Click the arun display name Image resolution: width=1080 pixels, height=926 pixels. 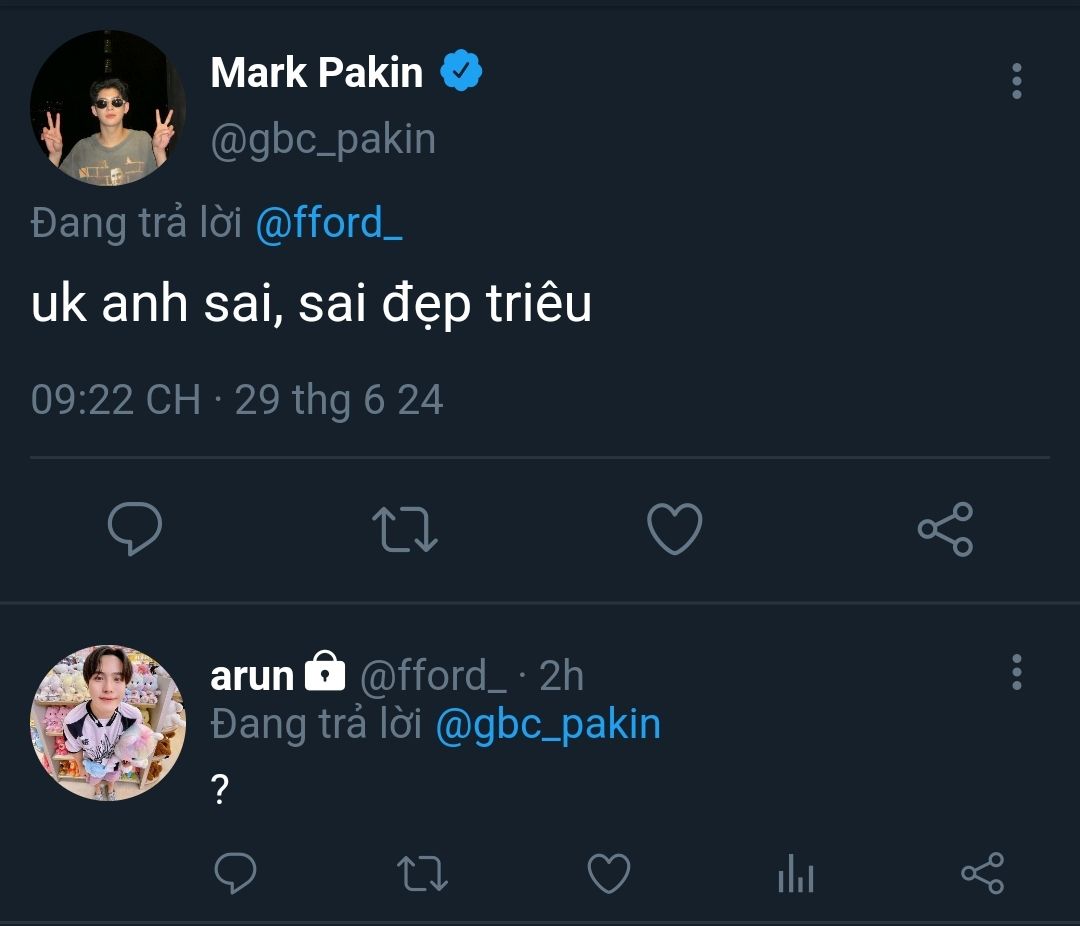coord(251,676)
